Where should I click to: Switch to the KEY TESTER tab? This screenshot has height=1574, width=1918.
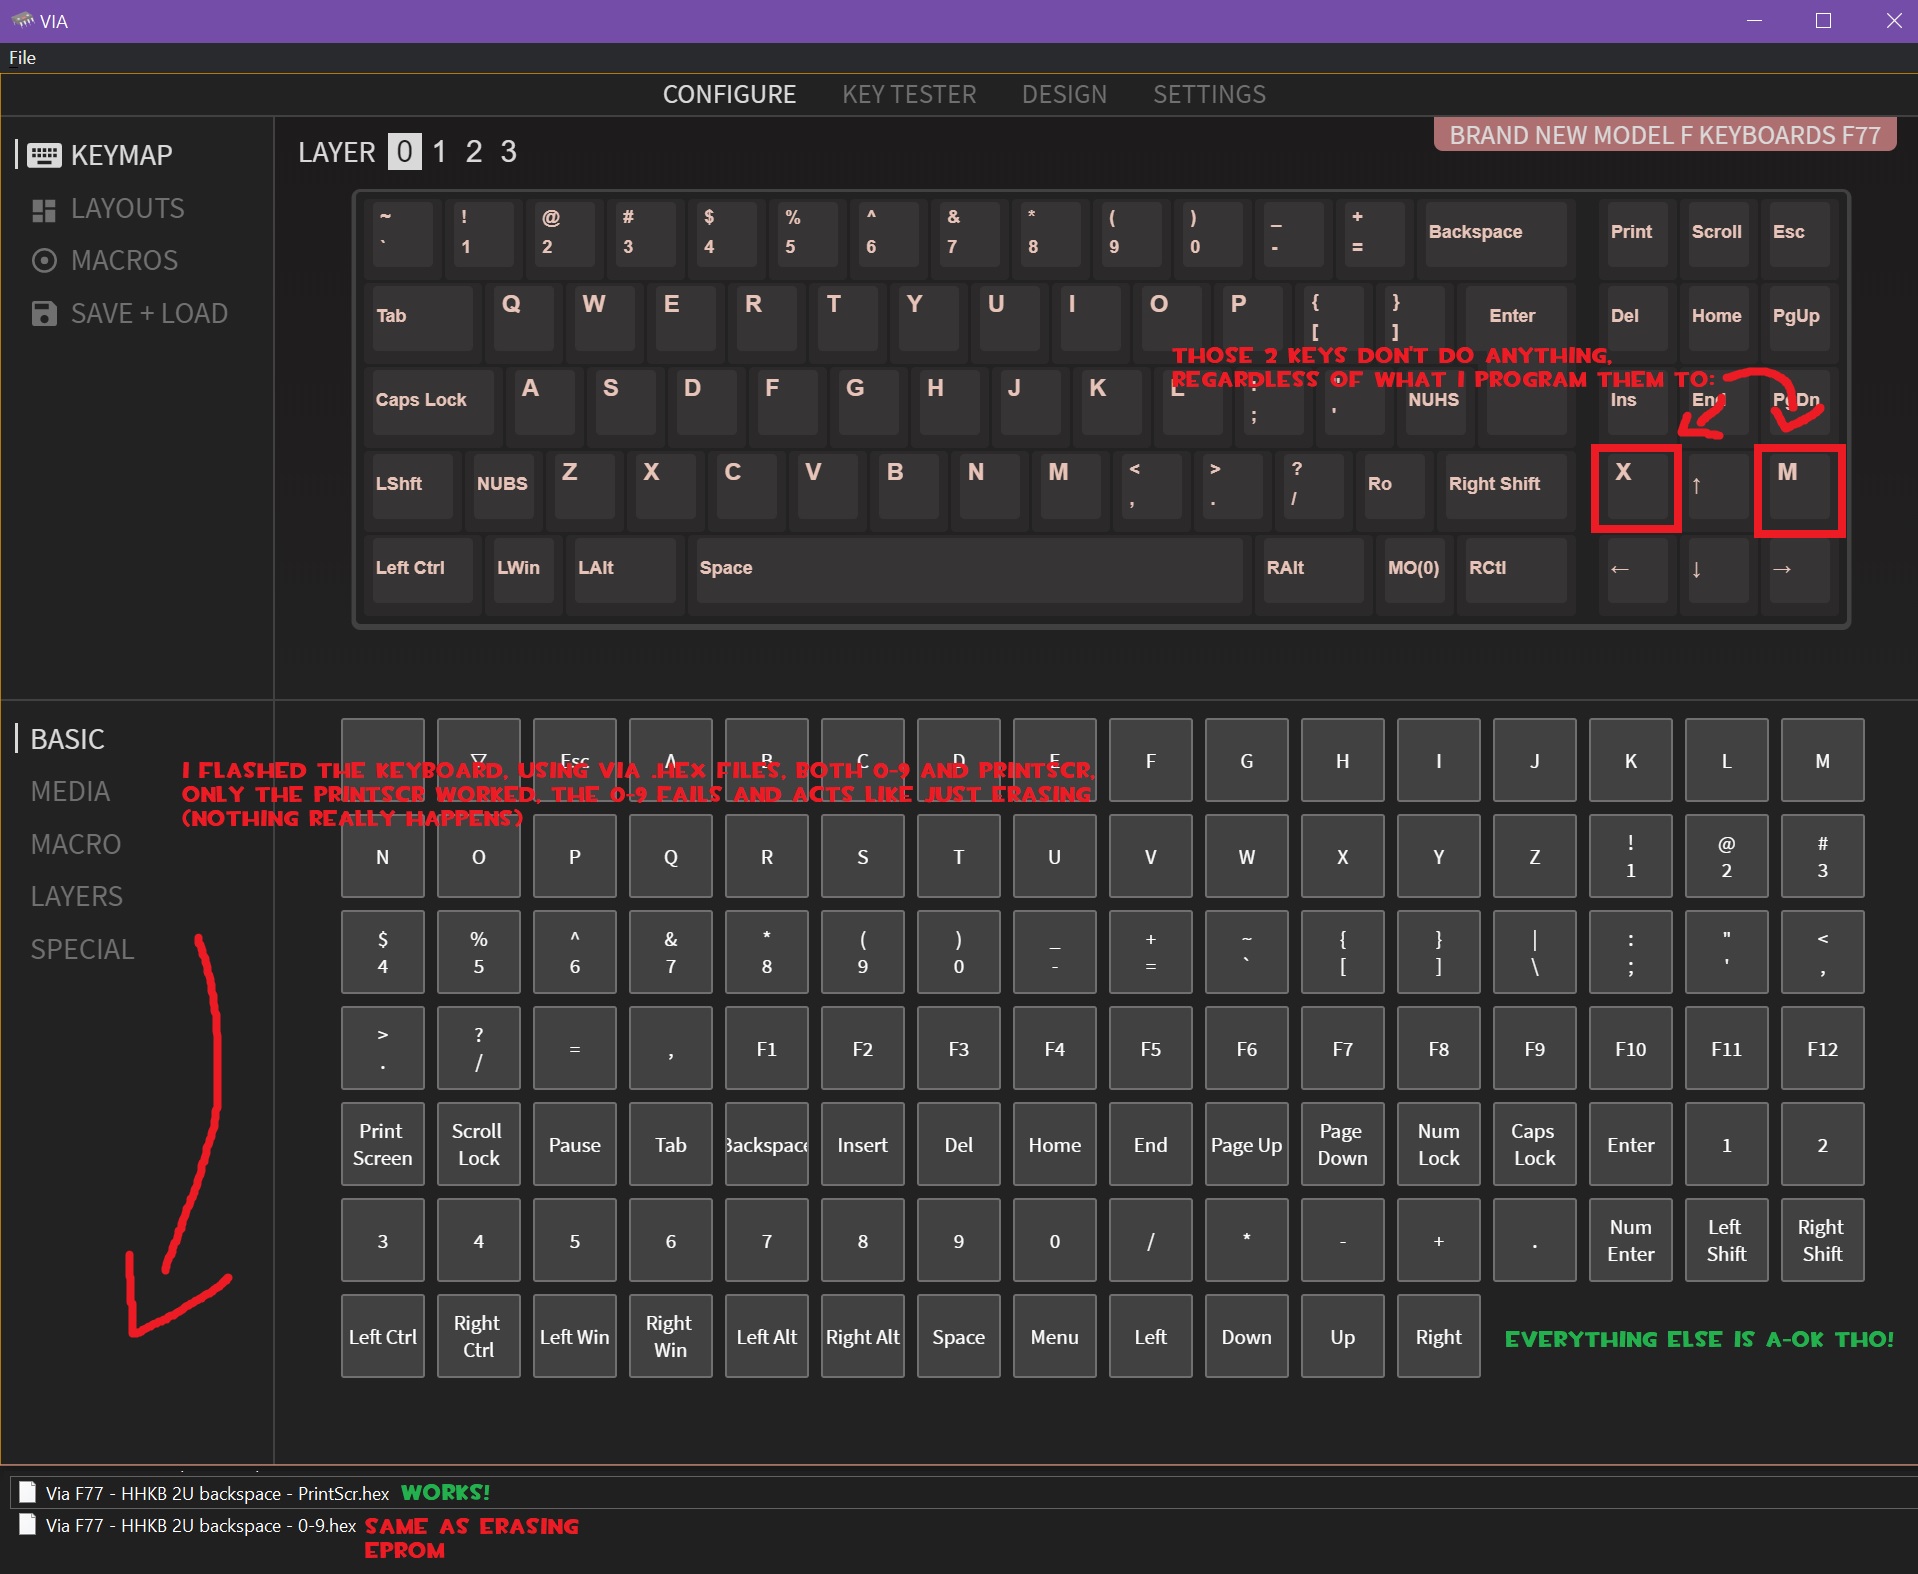[x=908, y=94]
